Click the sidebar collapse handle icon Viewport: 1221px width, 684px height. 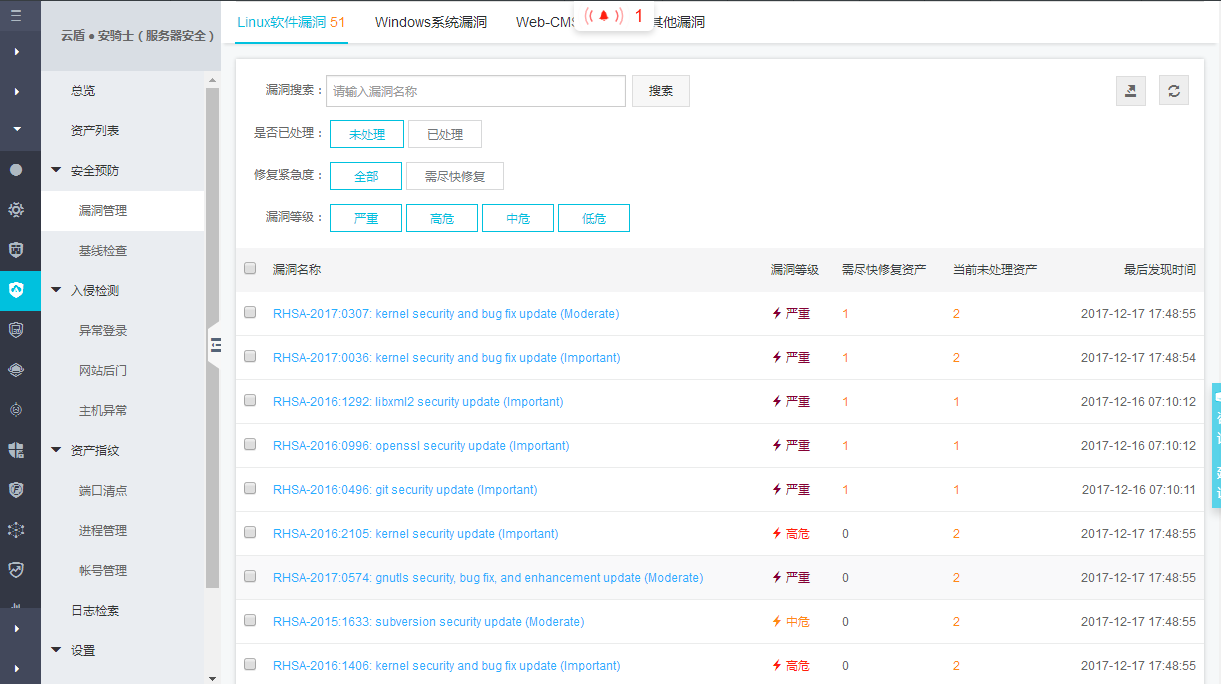[214, 345]
